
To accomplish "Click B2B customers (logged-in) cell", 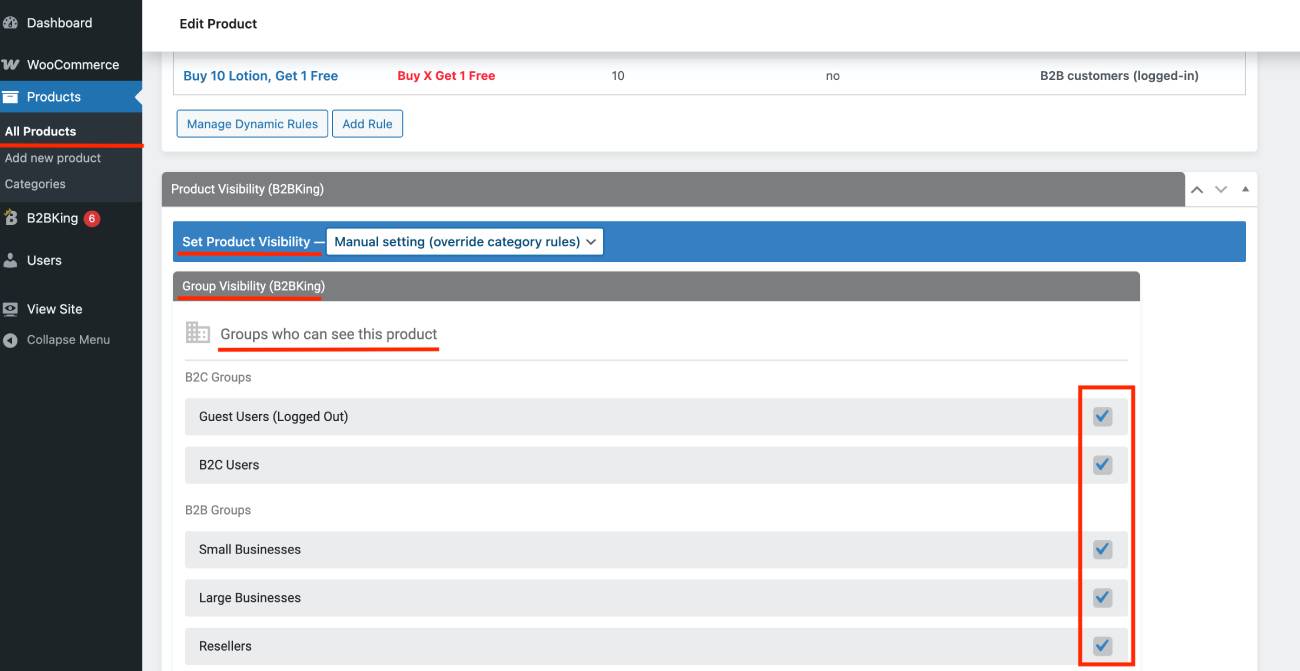I will (1119, 76).
